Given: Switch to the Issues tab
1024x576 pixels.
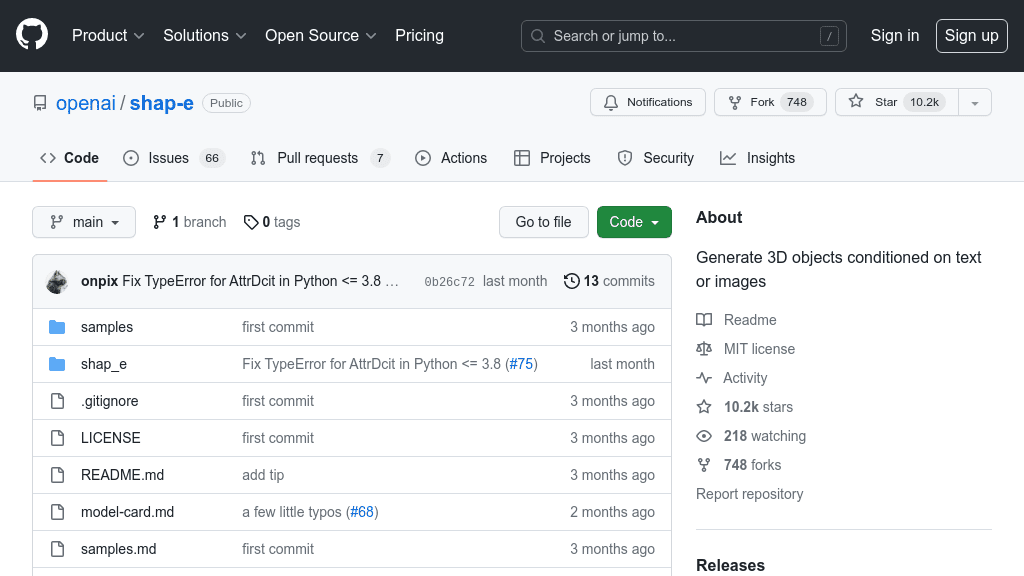Looking at the screenshot, I should click(168, 158).
